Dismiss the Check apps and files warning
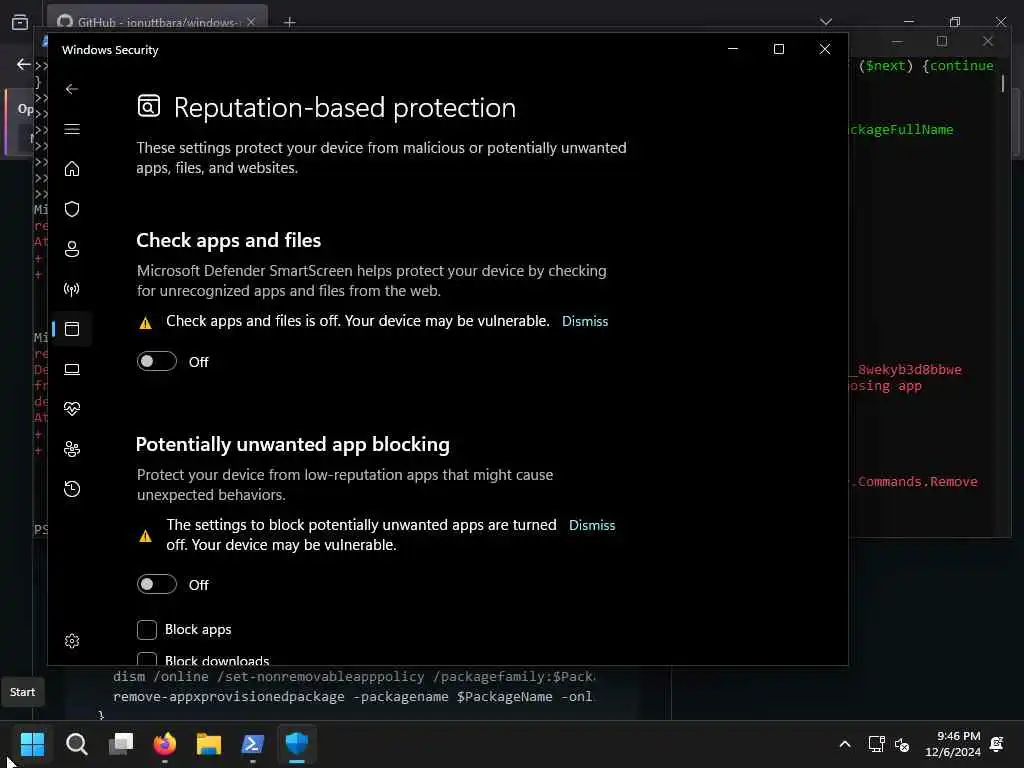Screen dimensions: 1024x768 point(585,321)
